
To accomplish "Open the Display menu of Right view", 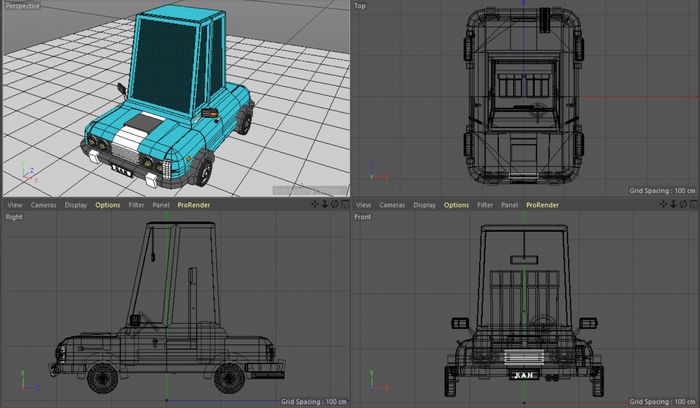I will [76, 205].
